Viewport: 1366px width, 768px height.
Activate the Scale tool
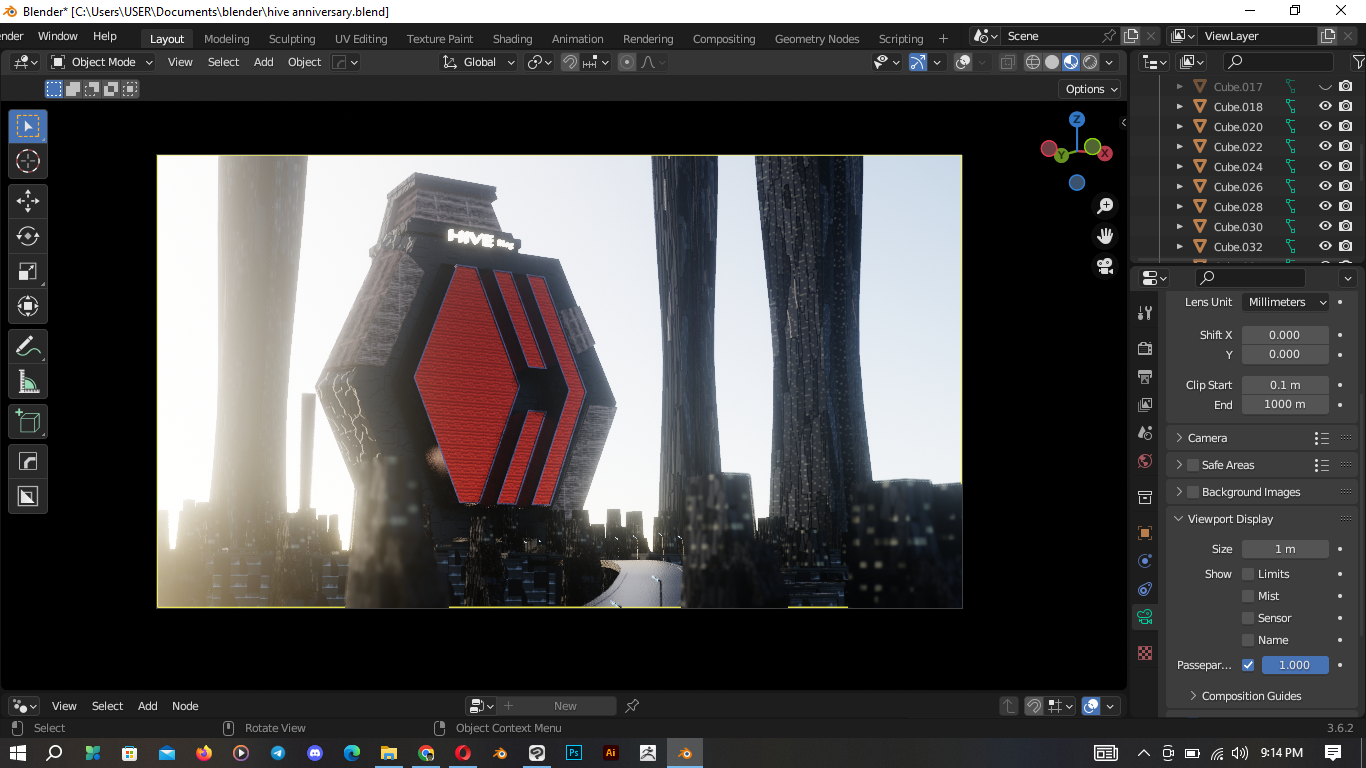tap(28, 271)
